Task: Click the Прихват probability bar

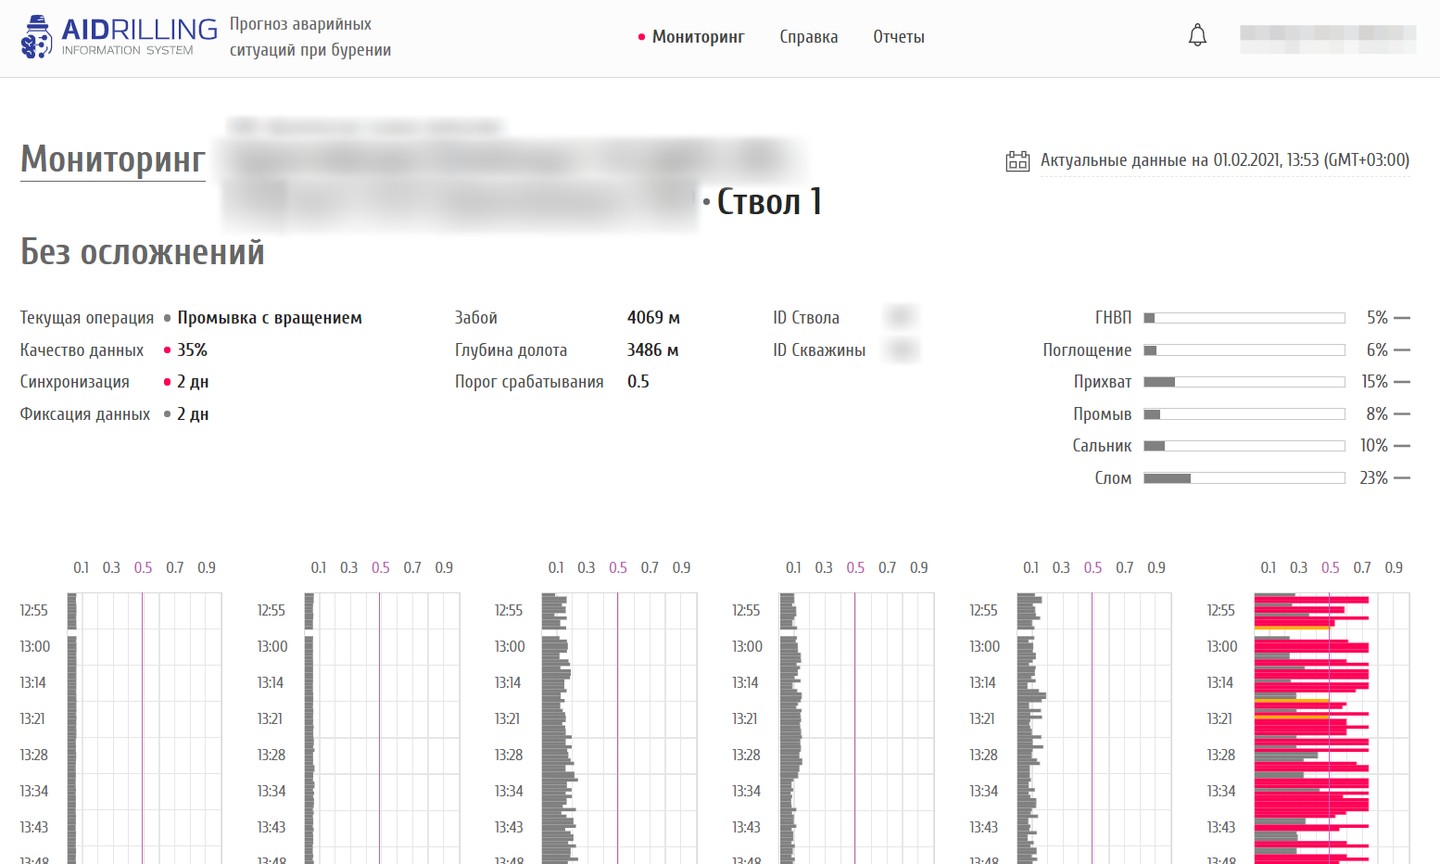Action: [1244, 382]
